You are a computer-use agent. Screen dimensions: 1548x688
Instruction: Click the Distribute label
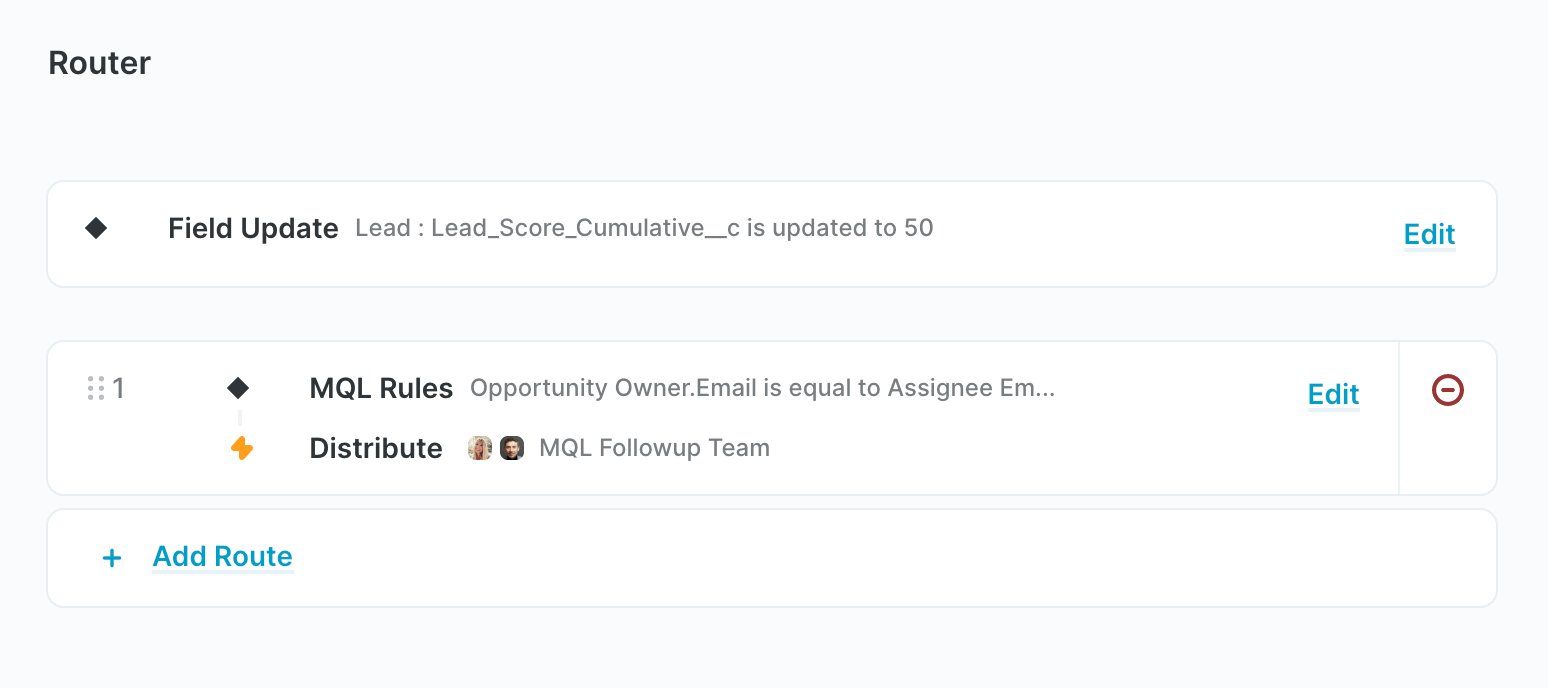[376, 448]
